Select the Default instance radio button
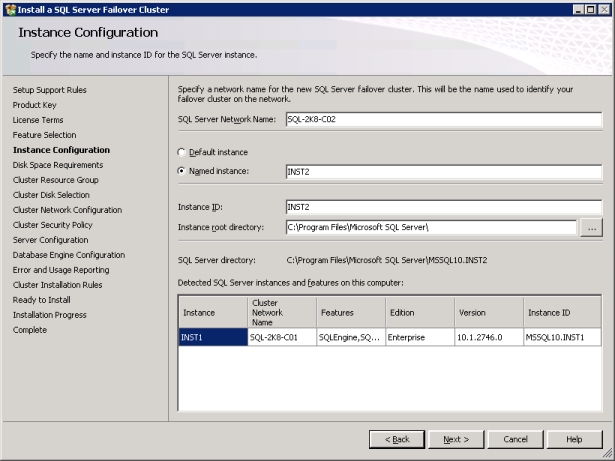The image size is (615, 461). 181,152
